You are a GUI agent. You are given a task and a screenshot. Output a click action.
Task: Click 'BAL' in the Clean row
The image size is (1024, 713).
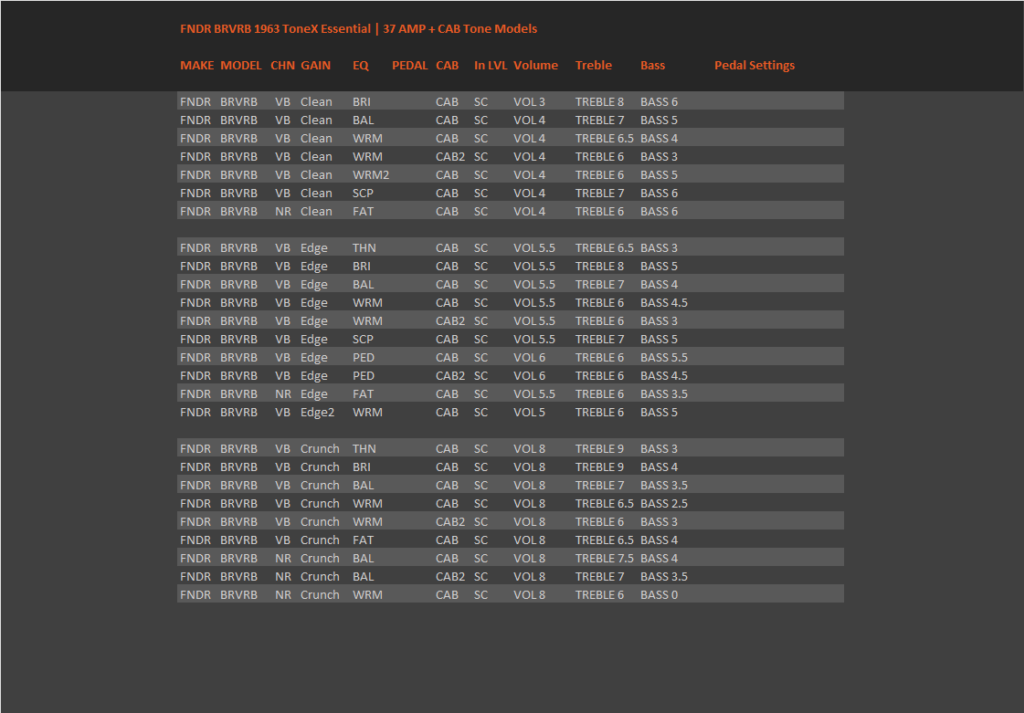[363, 120]
